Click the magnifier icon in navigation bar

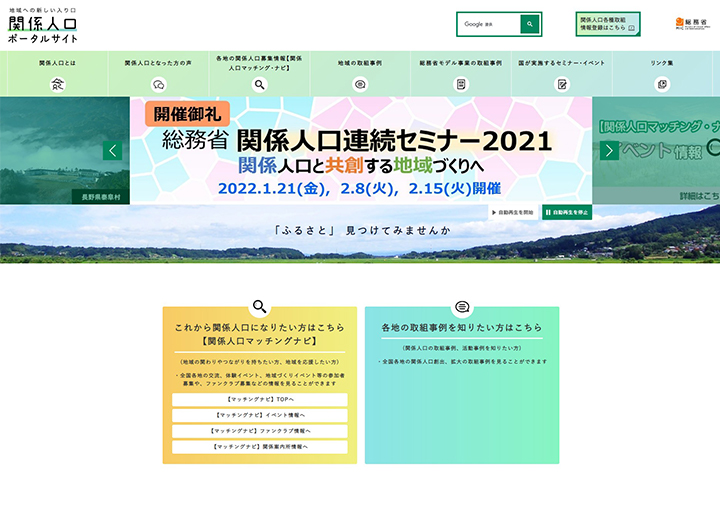[259, 84]
